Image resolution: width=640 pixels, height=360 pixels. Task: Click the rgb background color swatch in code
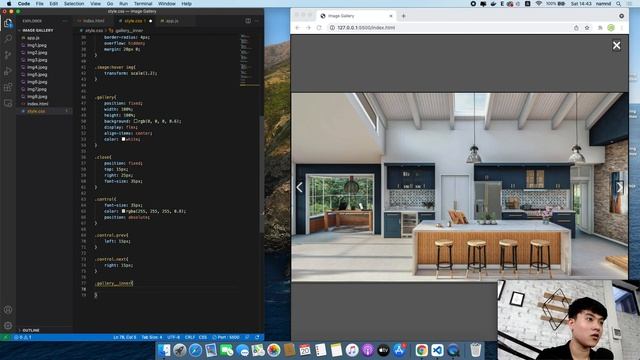tap(136, 121)
